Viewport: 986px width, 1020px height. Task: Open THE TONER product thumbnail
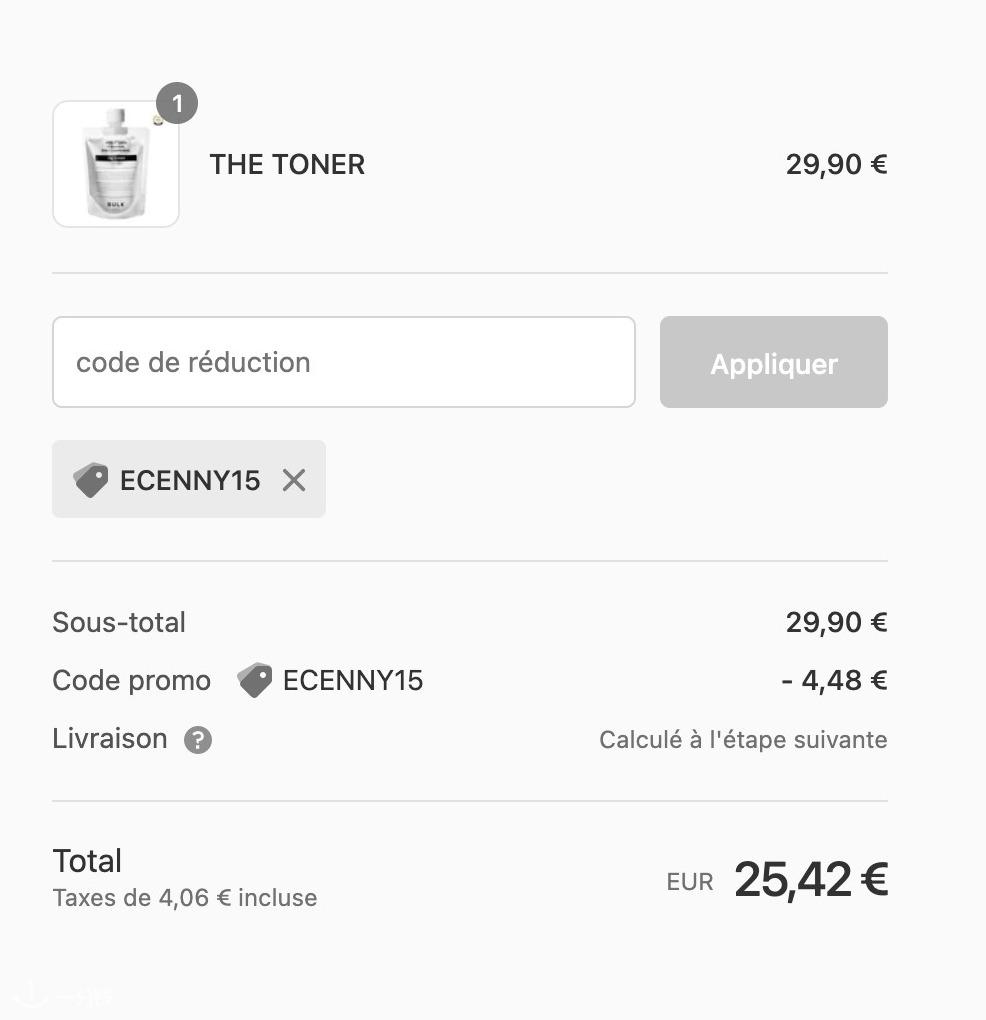[x=116, y=164]
